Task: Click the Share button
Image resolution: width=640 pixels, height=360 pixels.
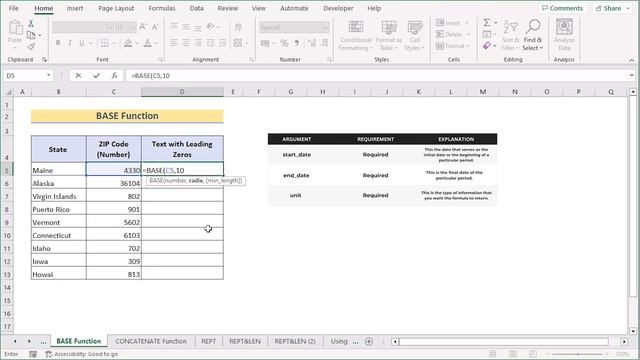Action: click(608, 8)
